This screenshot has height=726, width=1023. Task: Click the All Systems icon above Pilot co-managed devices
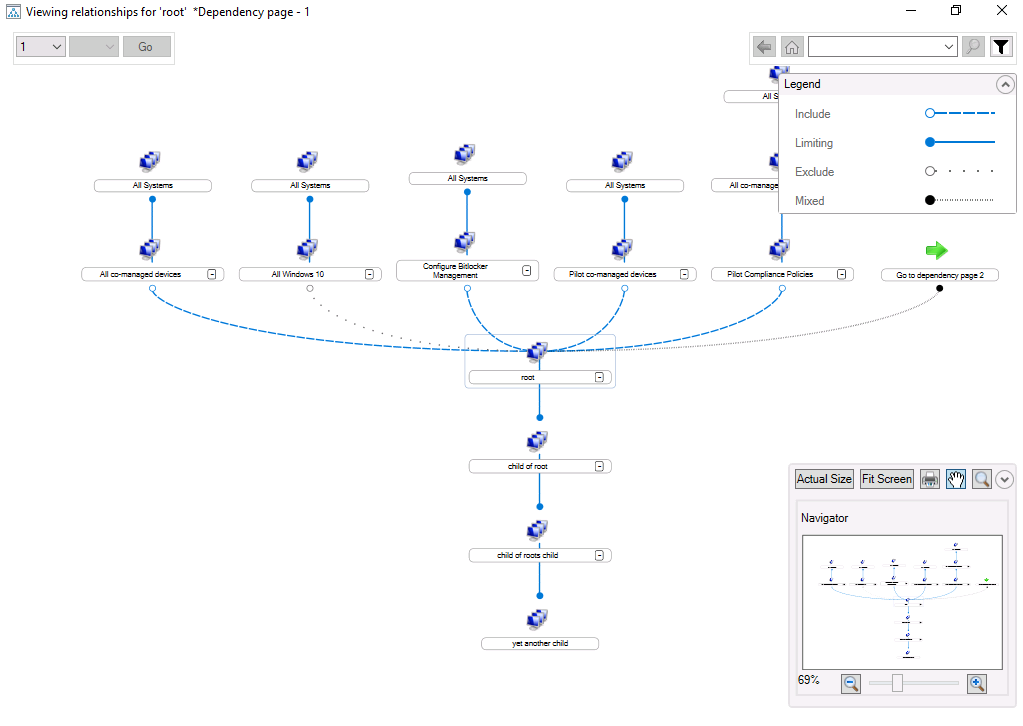622,160
